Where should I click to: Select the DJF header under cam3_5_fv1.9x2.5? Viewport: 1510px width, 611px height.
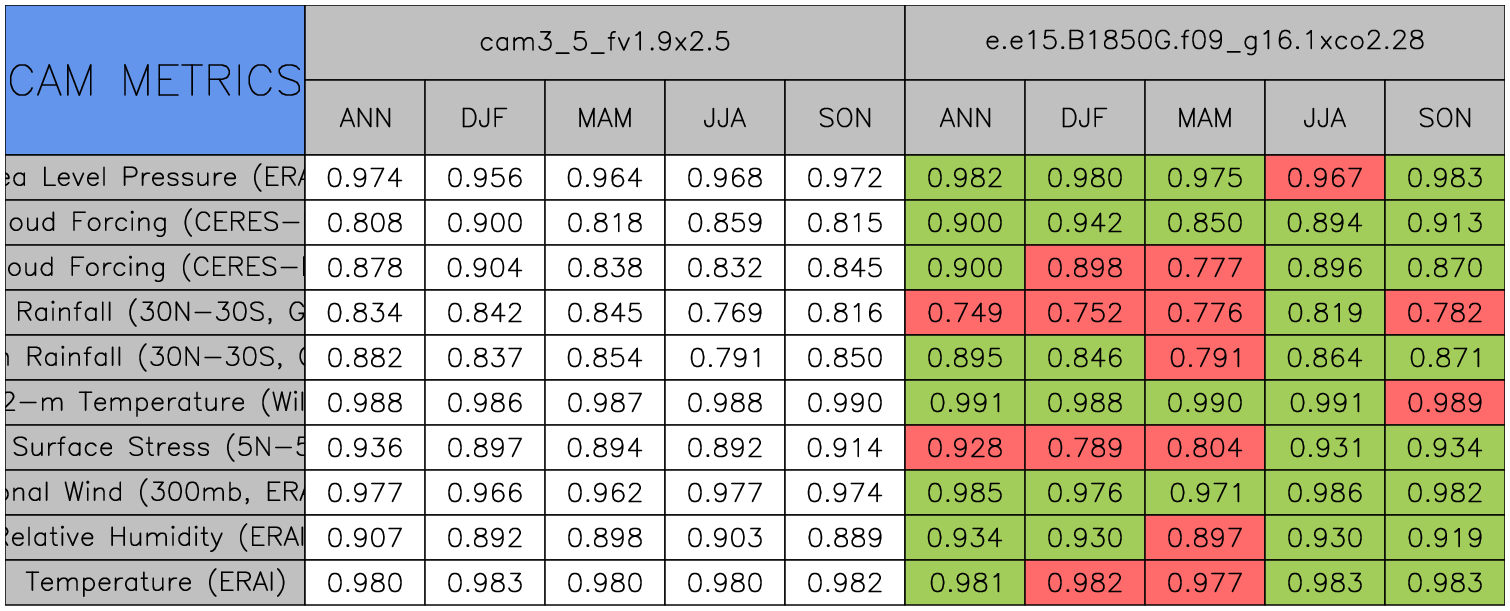484,118
